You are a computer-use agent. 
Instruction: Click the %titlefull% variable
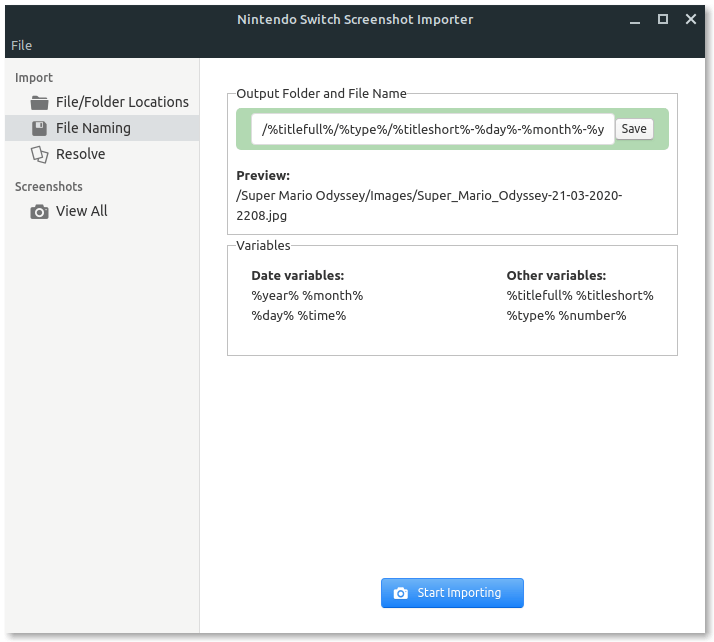(x=539, y=295)
